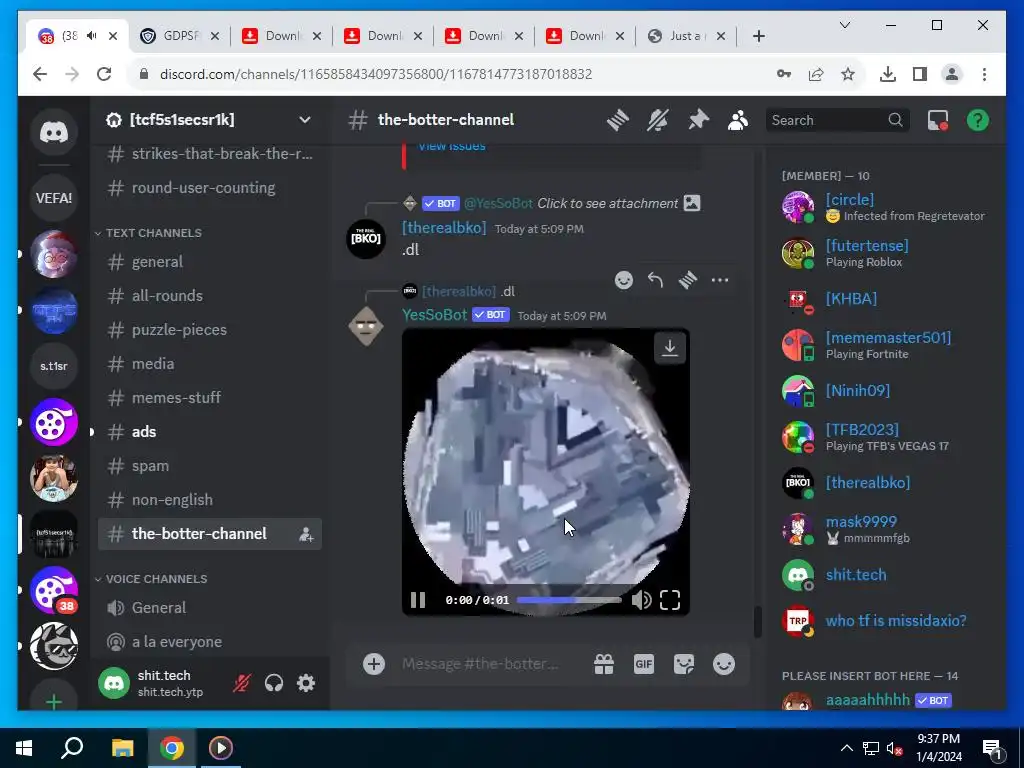1024x768 pixels.
Task: Open the Inbox icon in header
Action: (938, 120)
